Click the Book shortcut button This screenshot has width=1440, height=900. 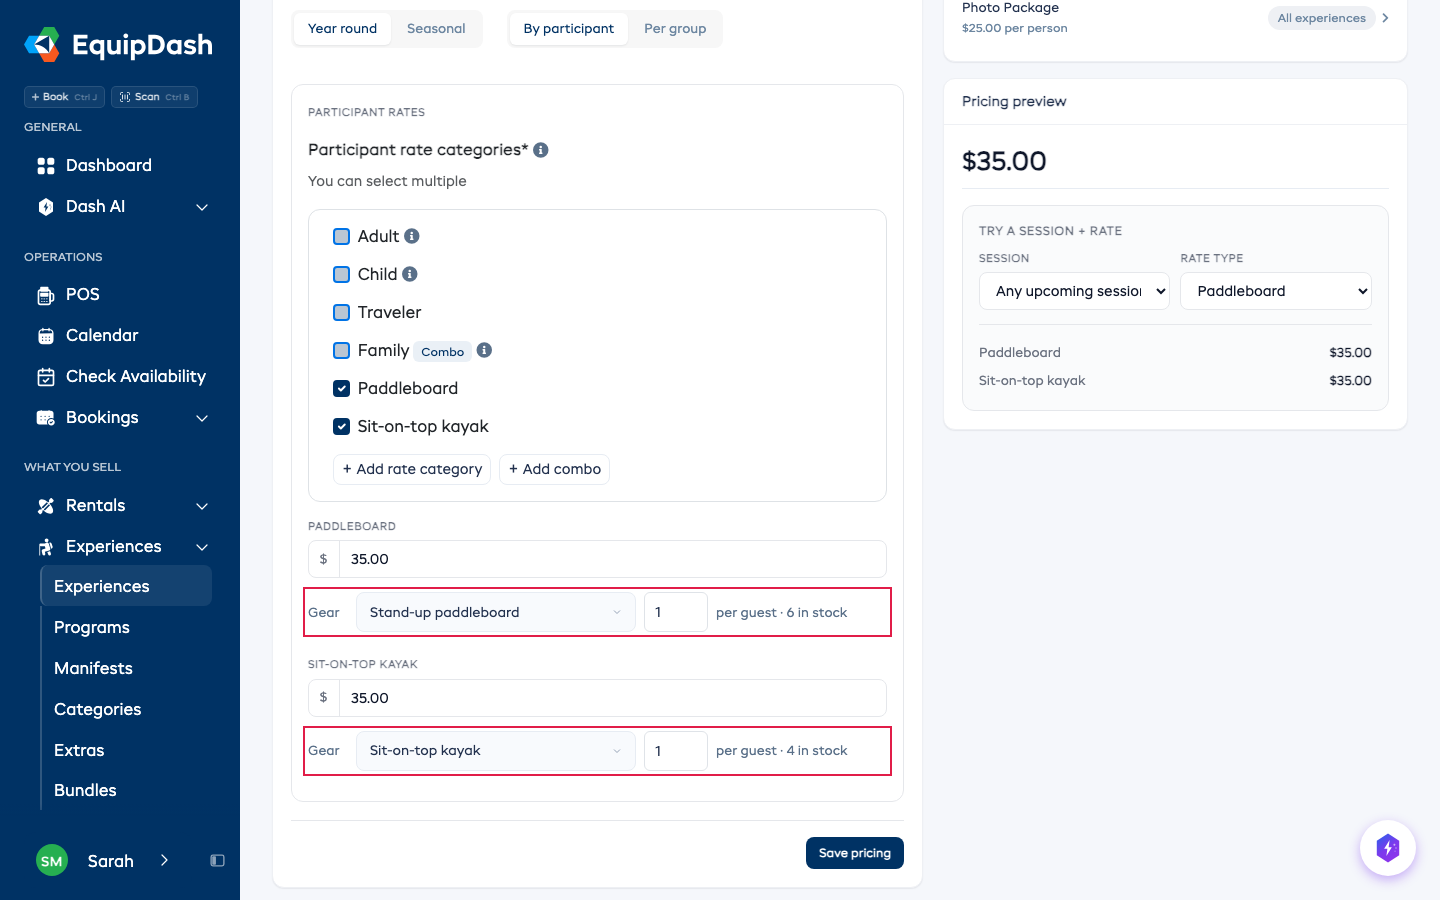64,97
